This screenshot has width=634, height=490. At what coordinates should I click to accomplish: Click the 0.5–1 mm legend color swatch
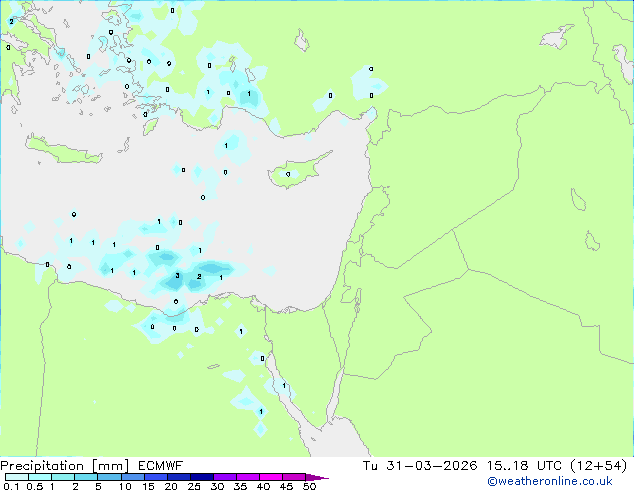click(x=40, y=477)
